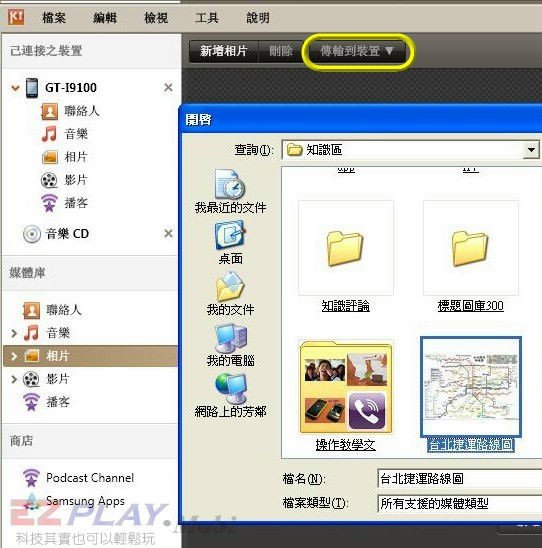Click the 檔名 filename input field

460,478
